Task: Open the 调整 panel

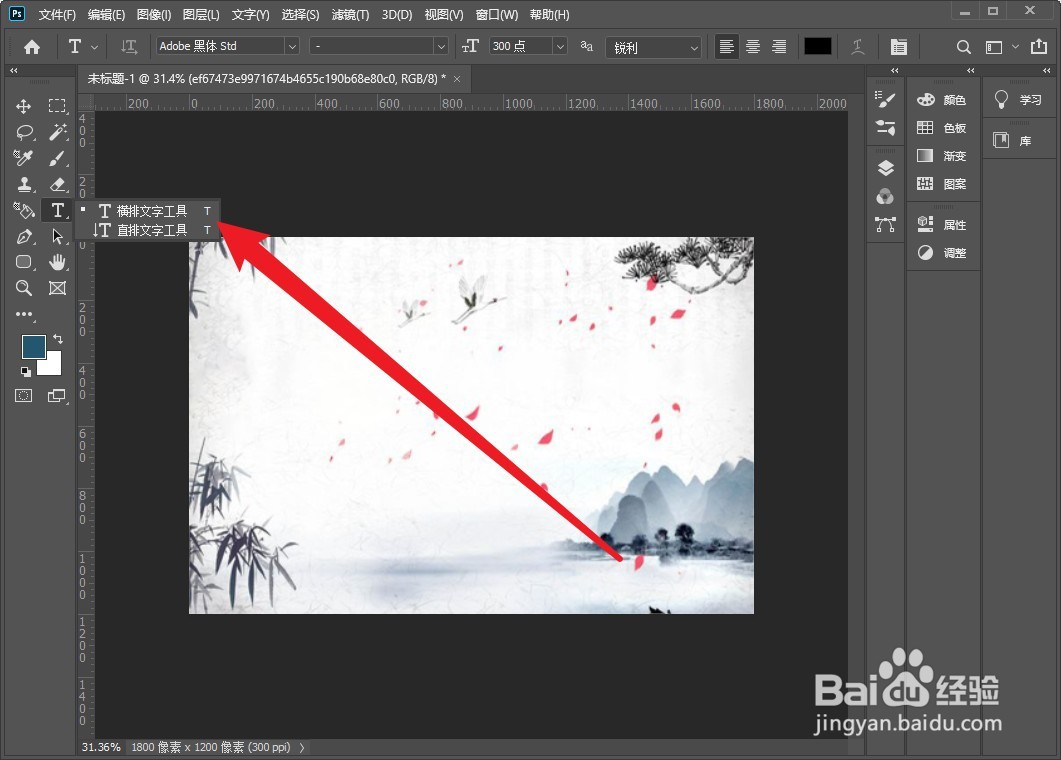Action: tap(942, 252)
